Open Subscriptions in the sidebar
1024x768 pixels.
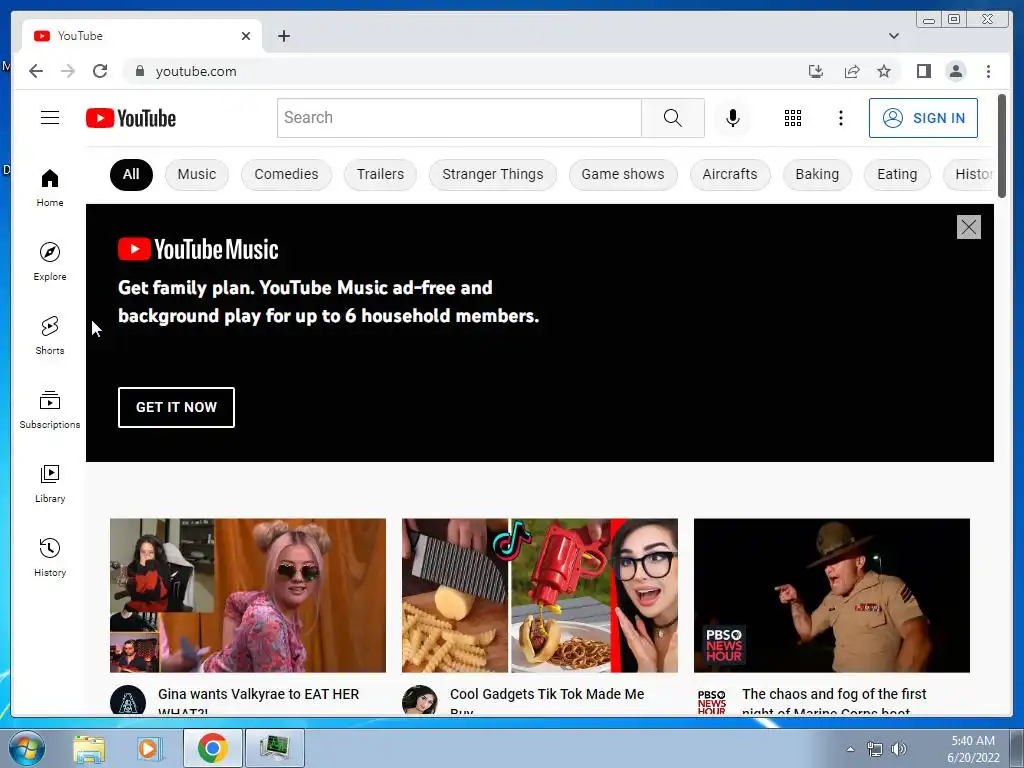(x=50, y=409)
